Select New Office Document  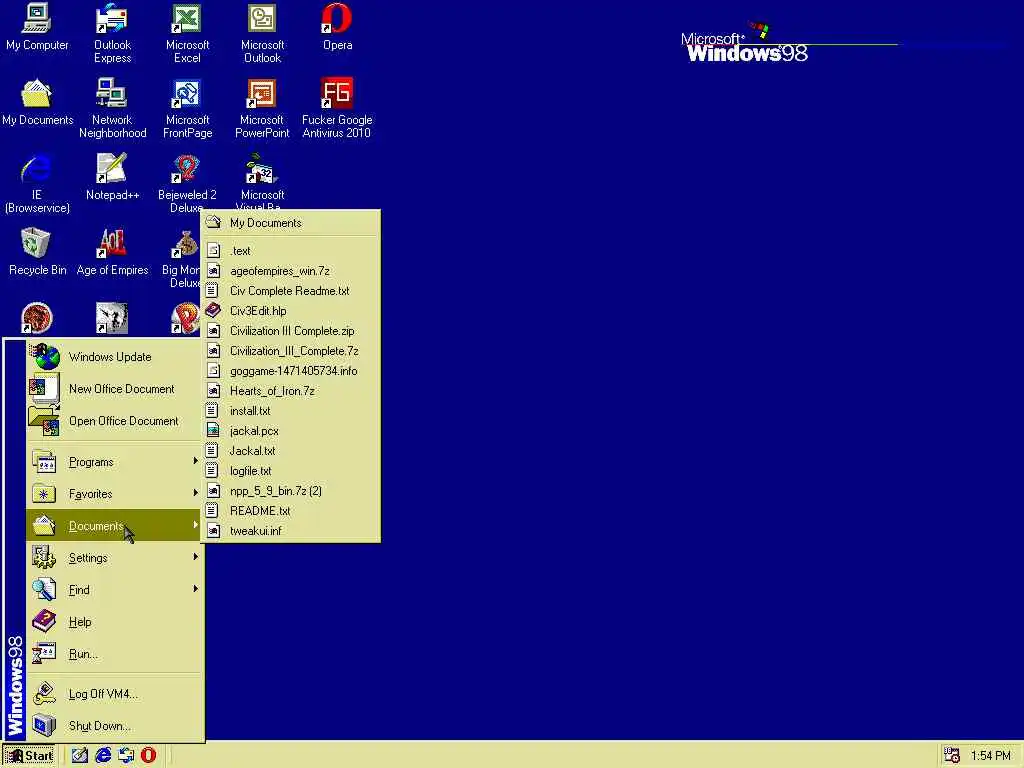pyautogui.click(x=114, y=389)
